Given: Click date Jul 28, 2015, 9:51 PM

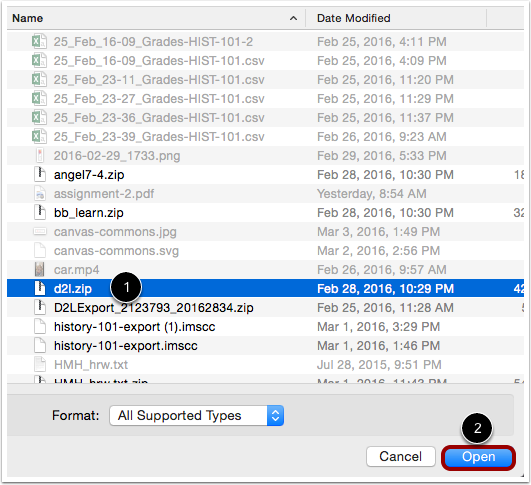Looking at the screenshot, I should point(379,365).
